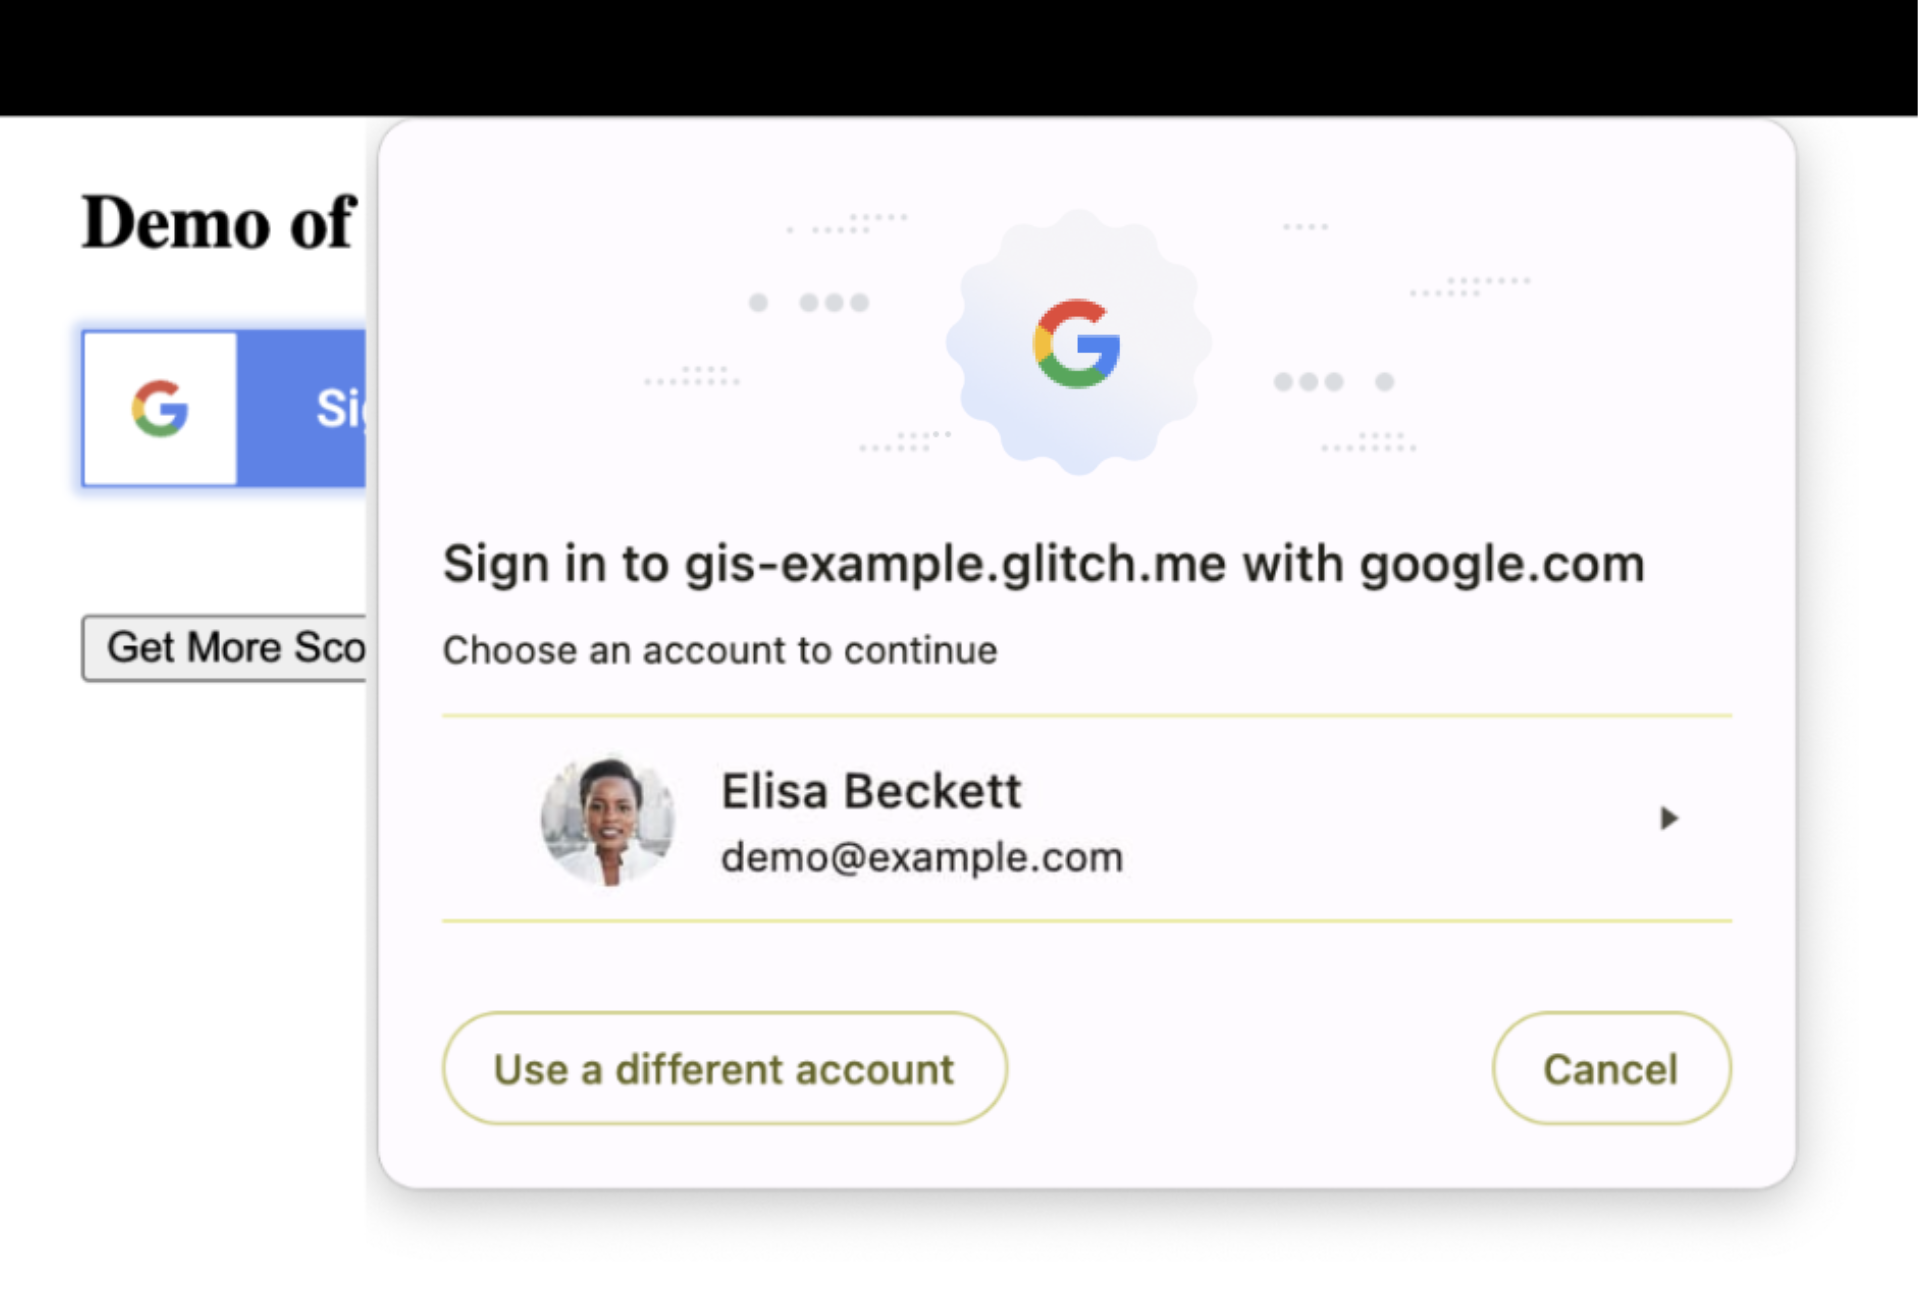Click the Google 'G' icon on sign-in button
The image size is (1924, 1290).
click(x=158, y=407)
